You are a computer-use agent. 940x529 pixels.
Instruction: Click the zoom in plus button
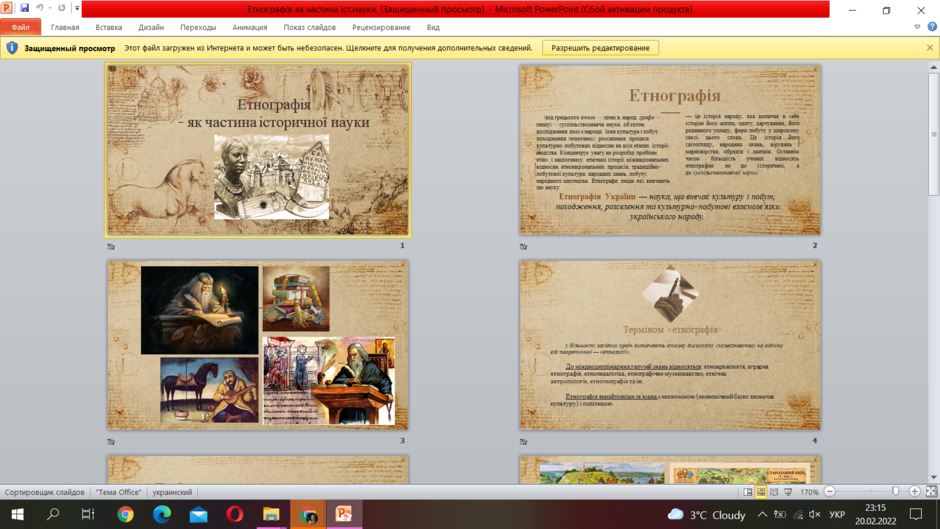[x=914, y=492]
